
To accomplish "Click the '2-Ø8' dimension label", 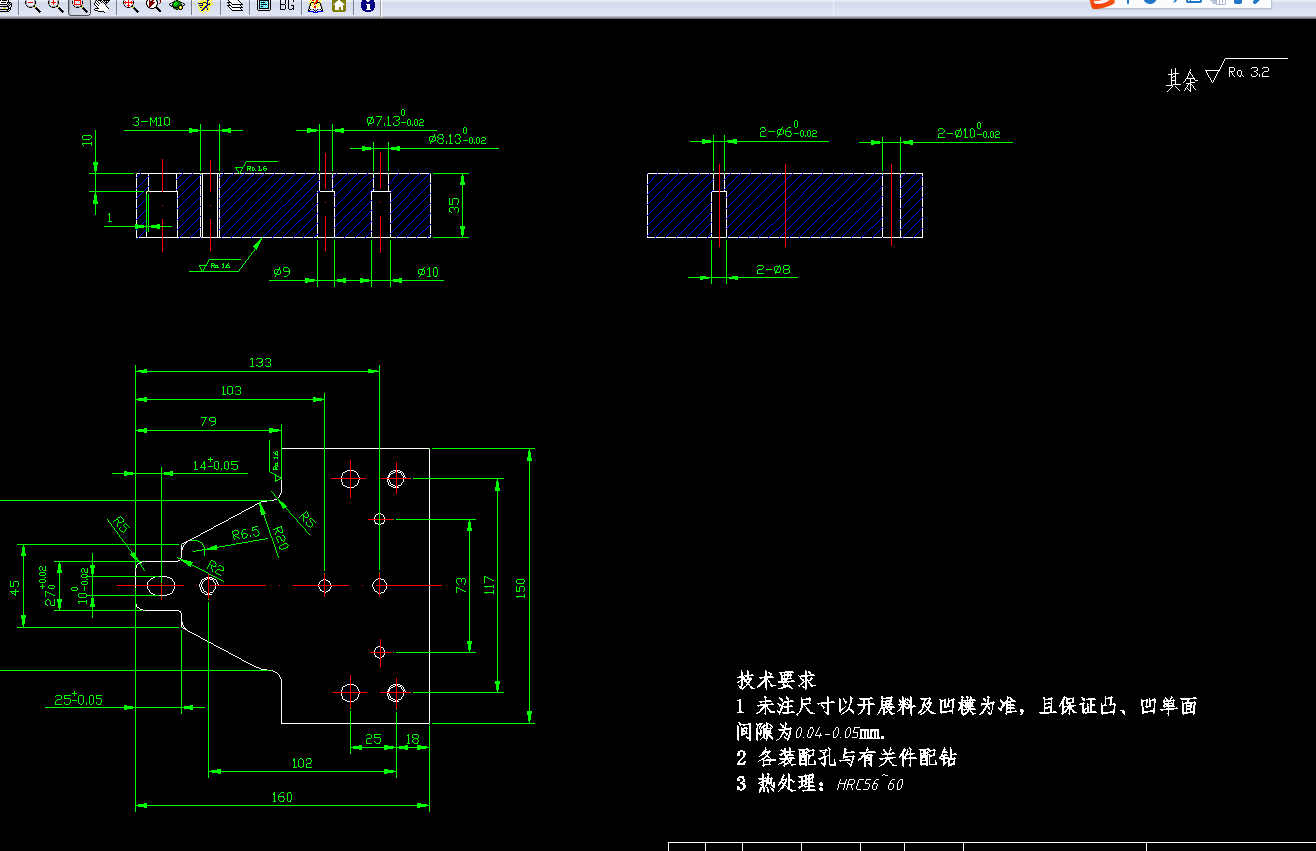I will 774,269.
